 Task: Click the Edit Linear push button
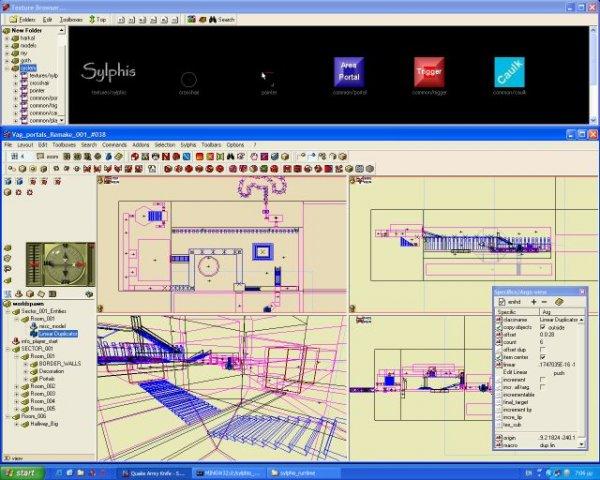(x=559, y=372)
